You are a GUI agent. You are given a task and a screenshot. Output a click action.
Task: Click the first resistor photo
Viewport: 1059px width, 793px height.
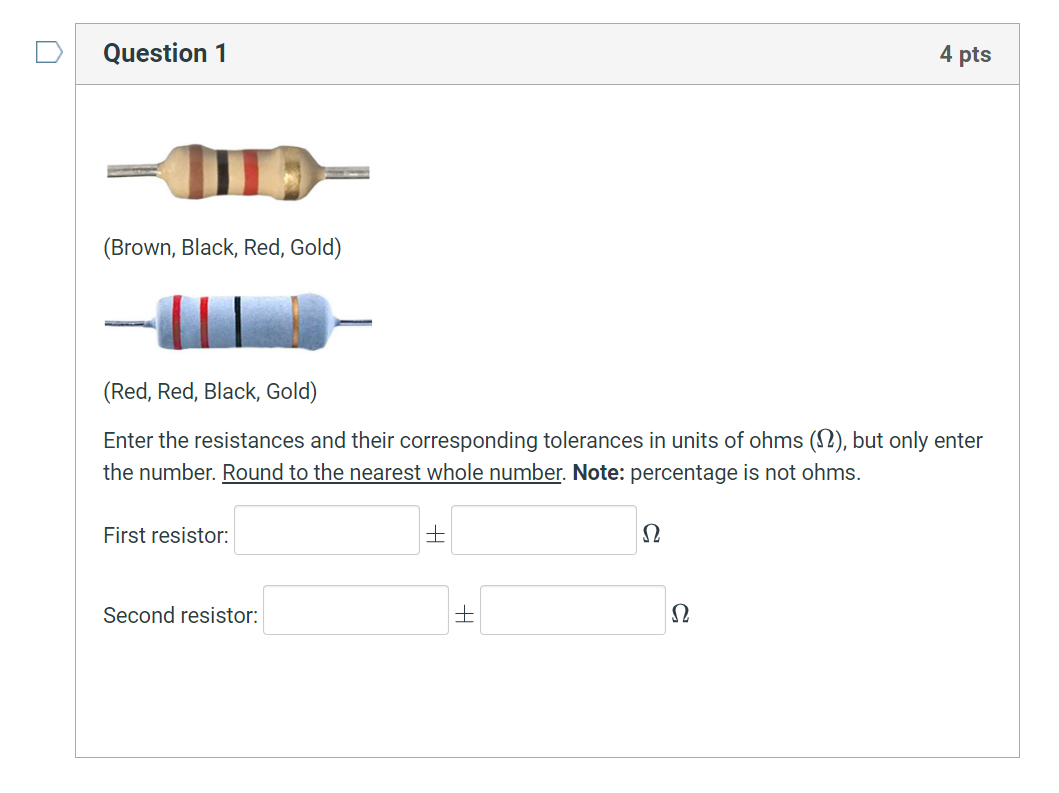237,170
